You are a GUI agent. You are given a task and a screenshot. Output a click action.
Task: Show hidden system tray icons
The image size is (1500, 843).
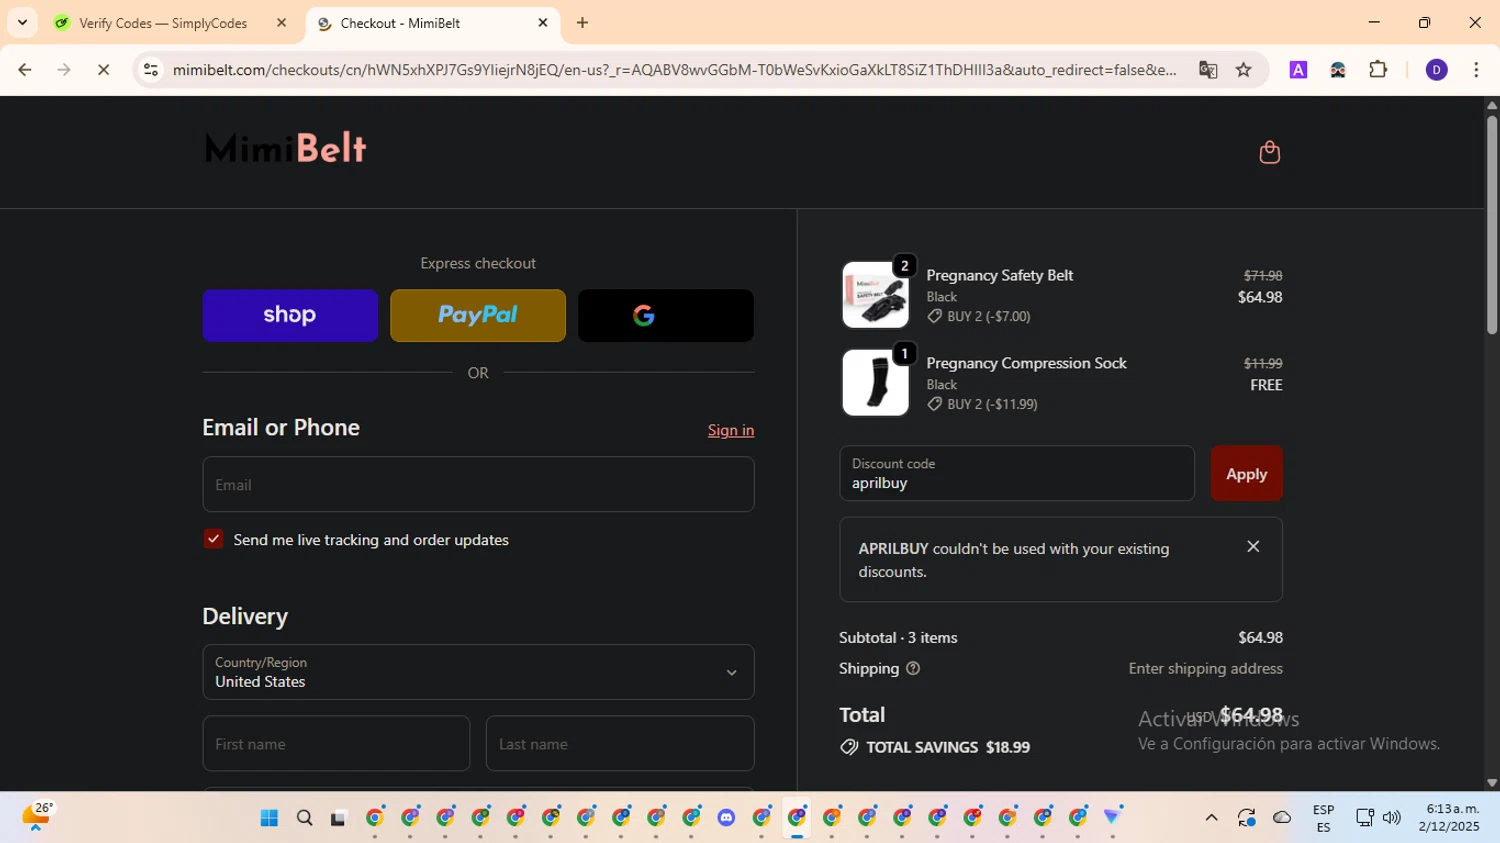tap(1211, 818)
